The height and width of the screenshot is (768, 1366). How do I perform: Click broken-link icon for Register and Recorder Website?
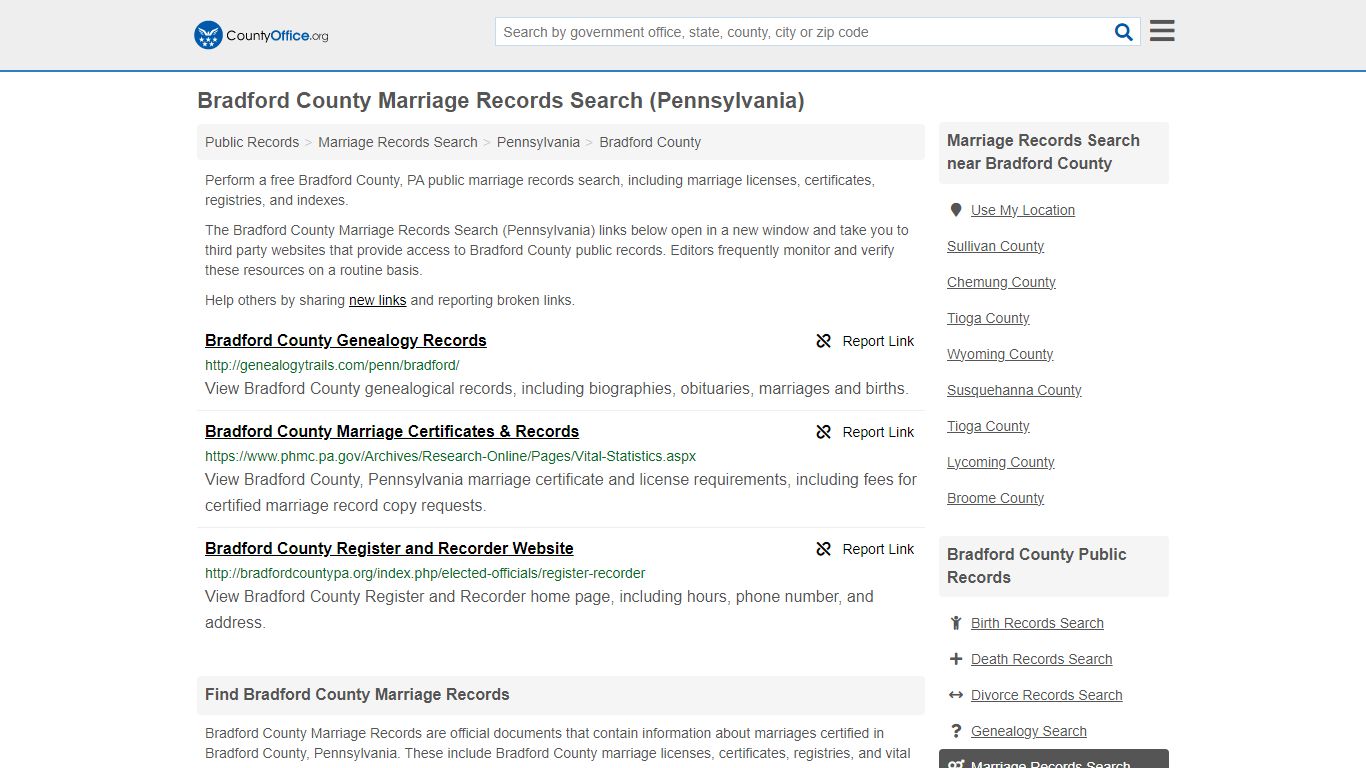[824, 549]
